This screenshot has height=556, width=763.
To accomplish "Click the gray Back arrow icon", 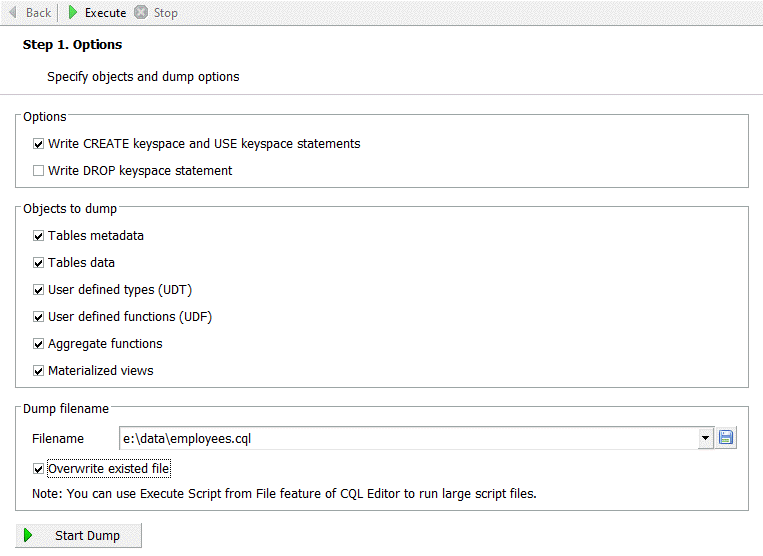I will point(12,13).
